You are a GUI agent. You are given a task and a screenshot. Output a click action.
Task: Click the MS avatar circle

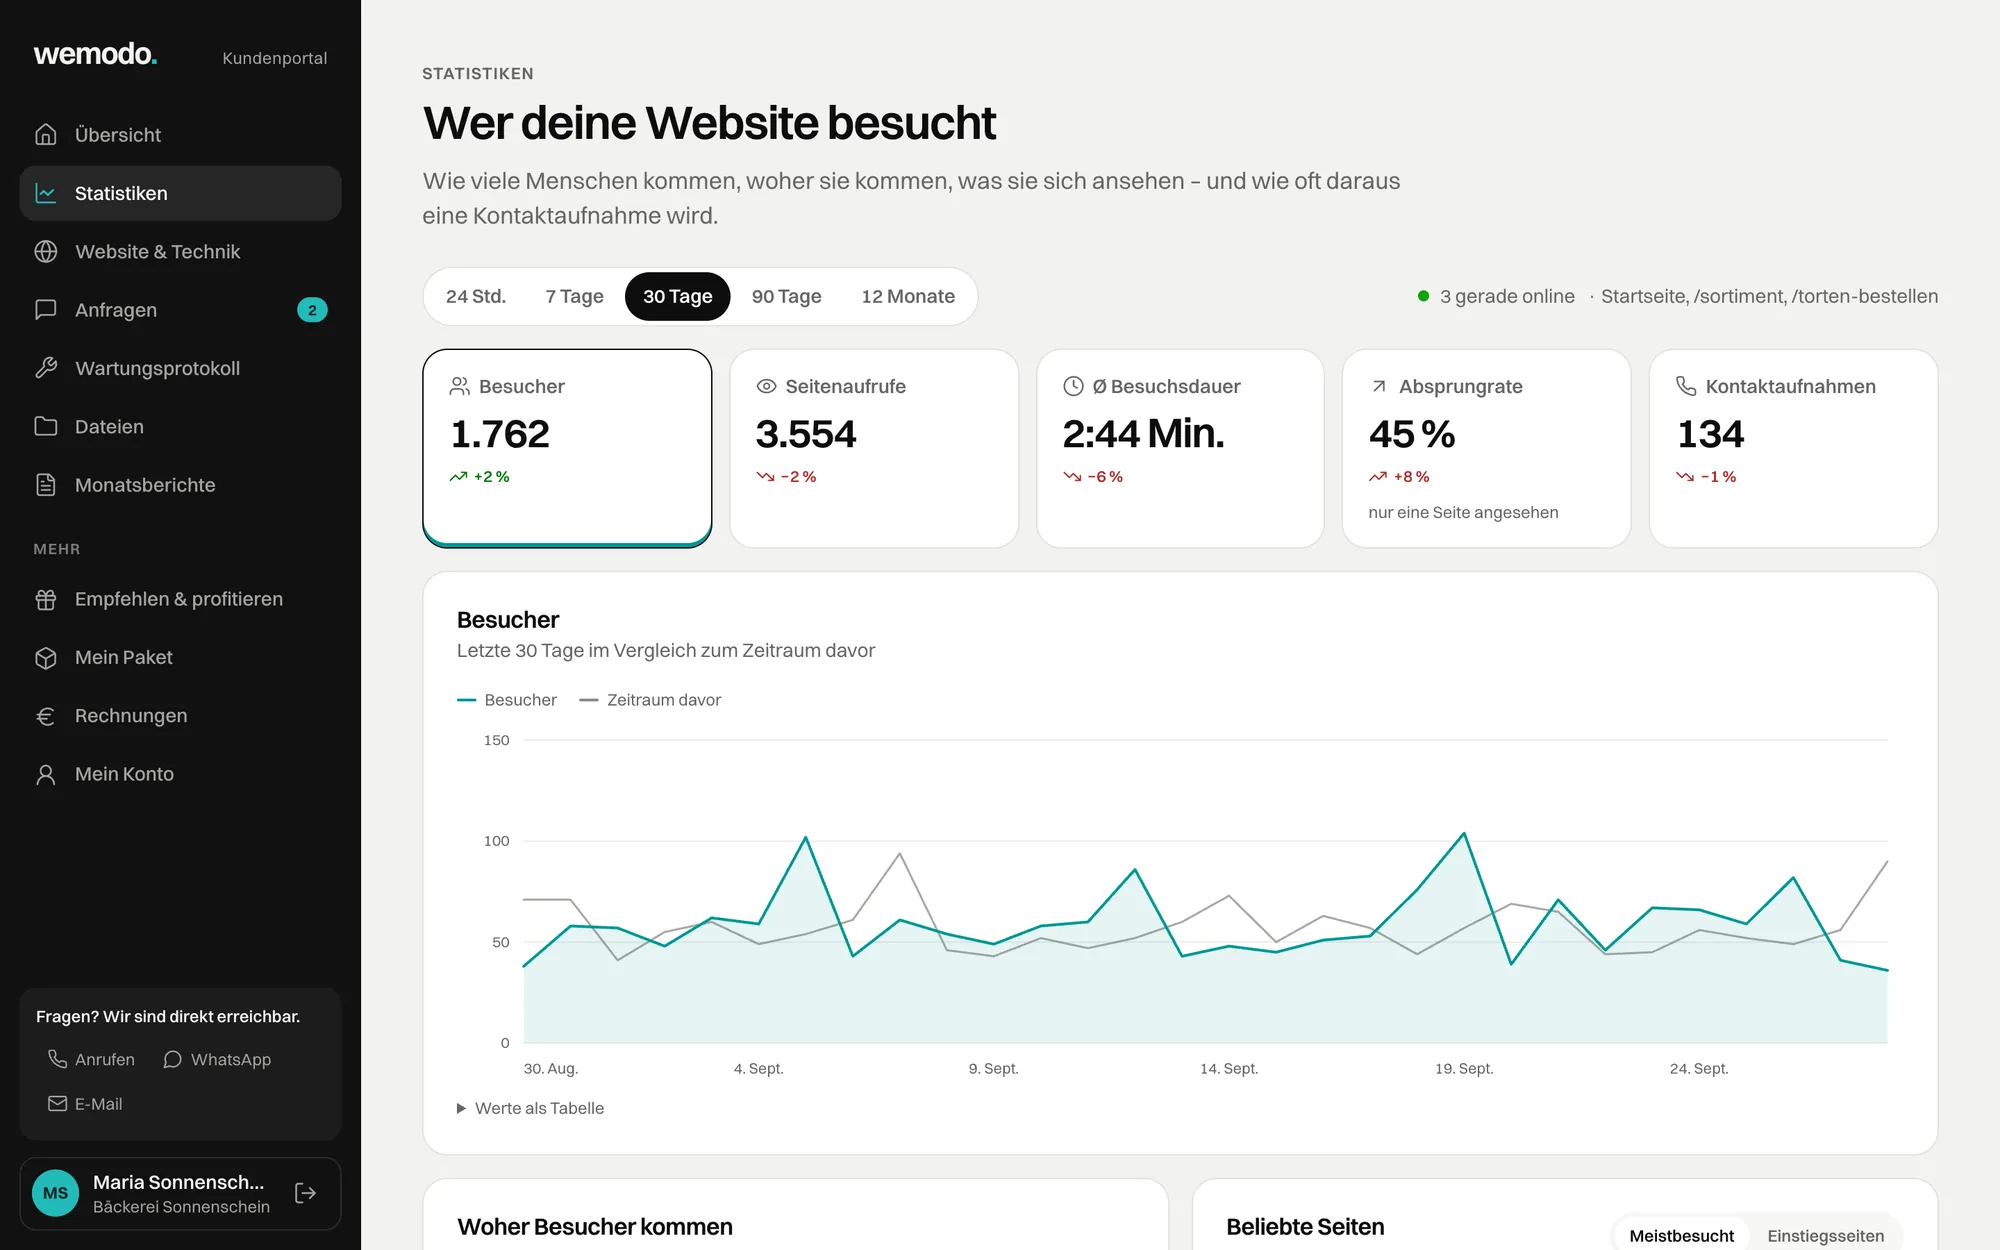(56, 1193)
